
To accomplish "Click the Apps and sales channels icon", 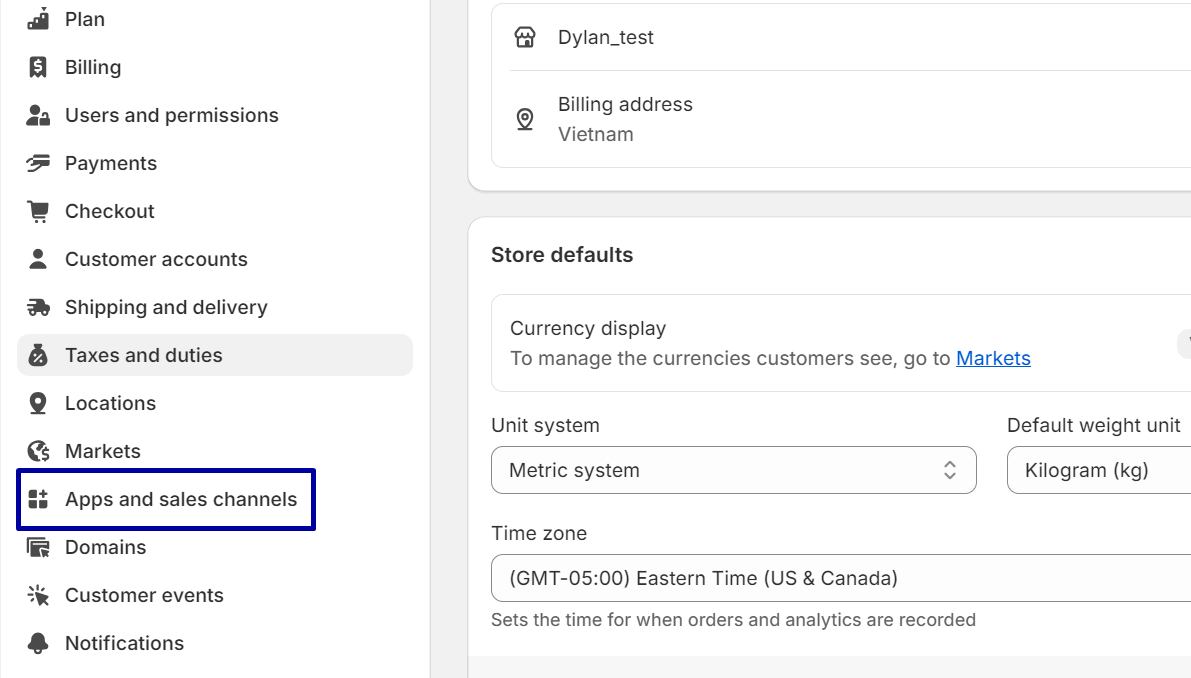I will click(38, 499).
